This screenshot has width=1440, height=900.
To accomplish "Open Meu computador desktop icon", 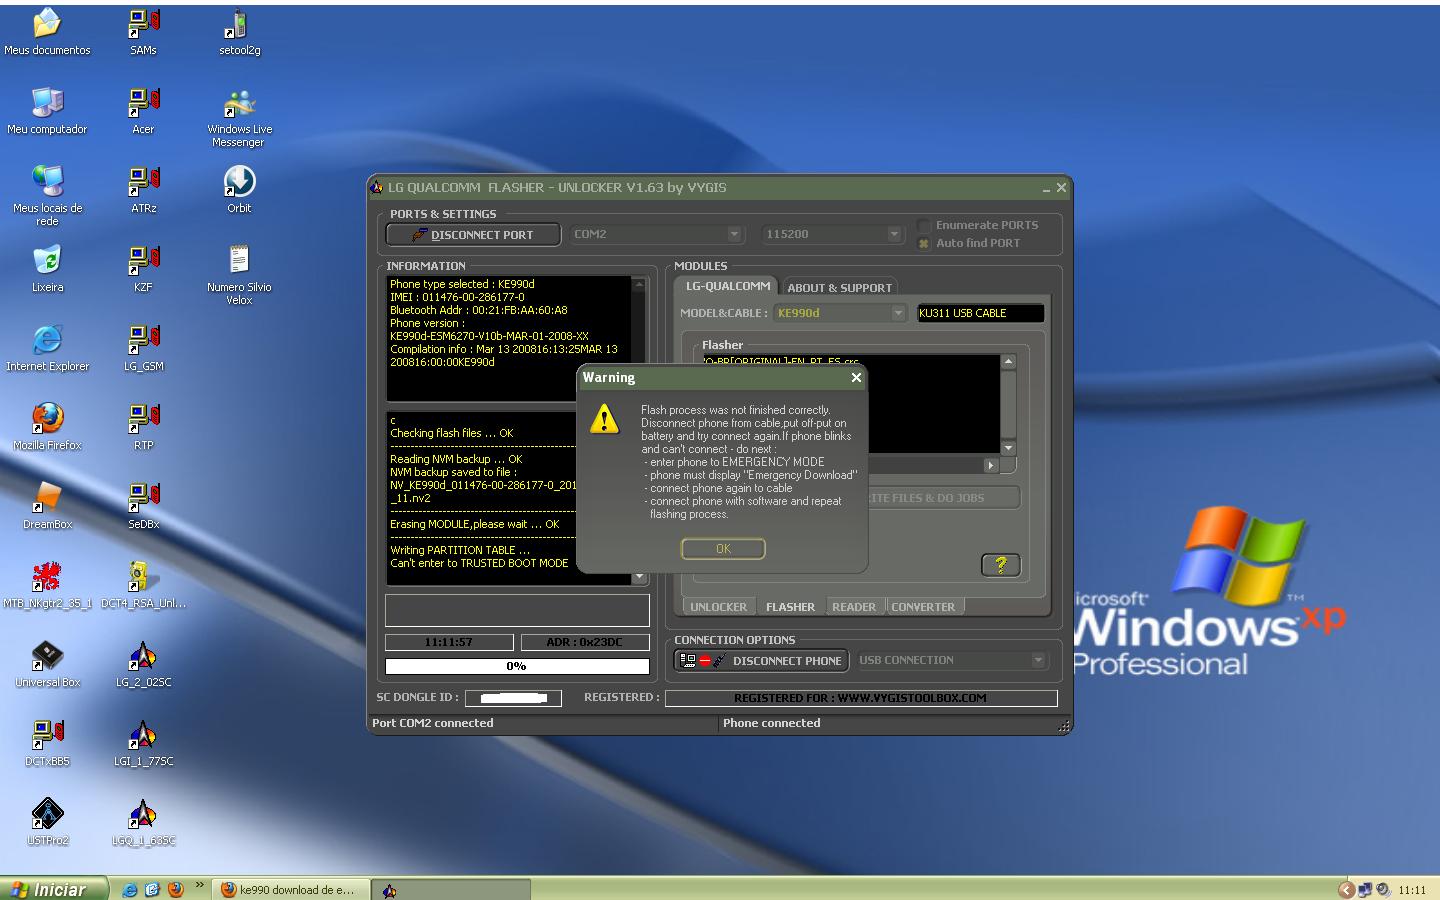I will pos(47,111).
